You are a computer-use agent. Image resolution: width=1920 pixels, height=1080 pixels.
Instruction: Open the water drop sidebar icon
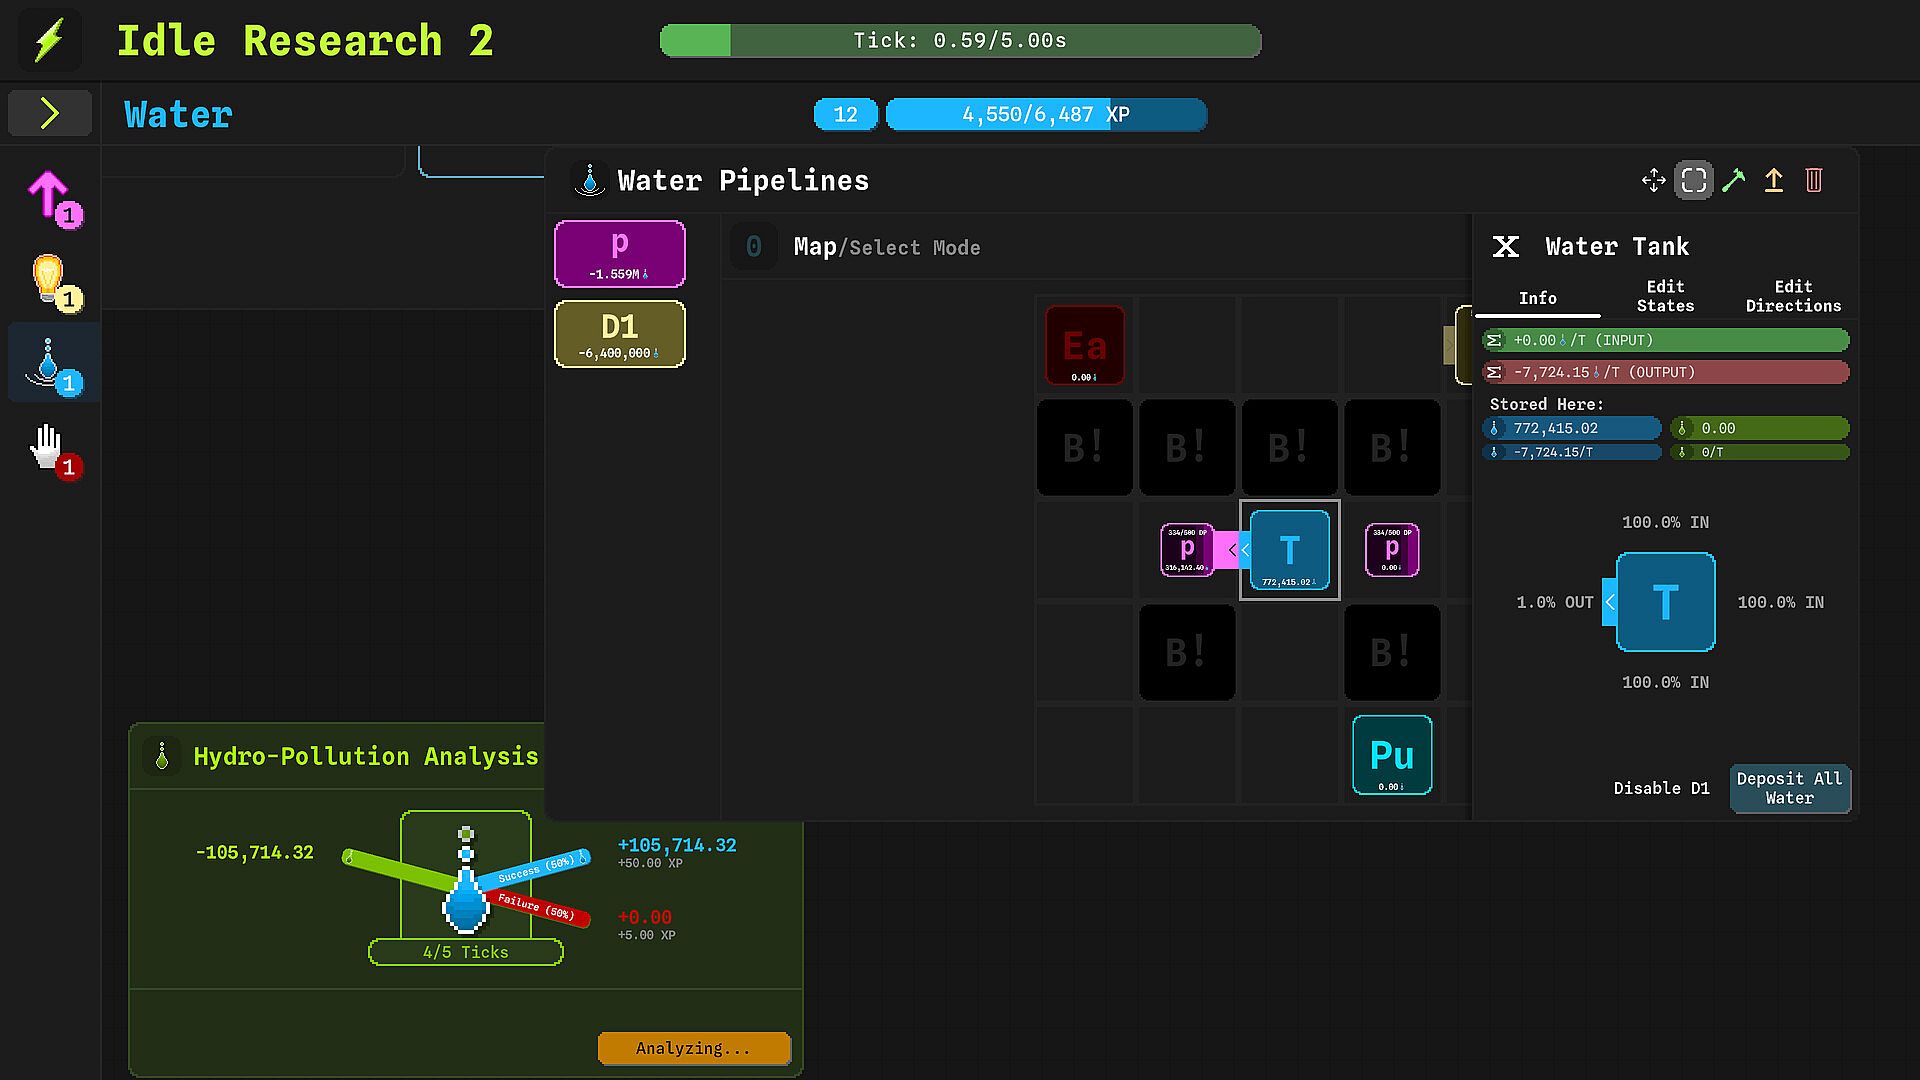coord(50,364)
